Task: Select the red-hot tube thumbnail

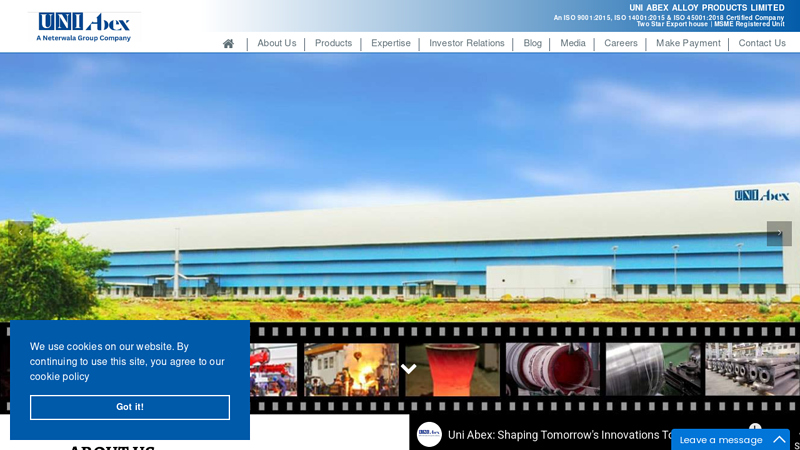Action: point(553,369)
